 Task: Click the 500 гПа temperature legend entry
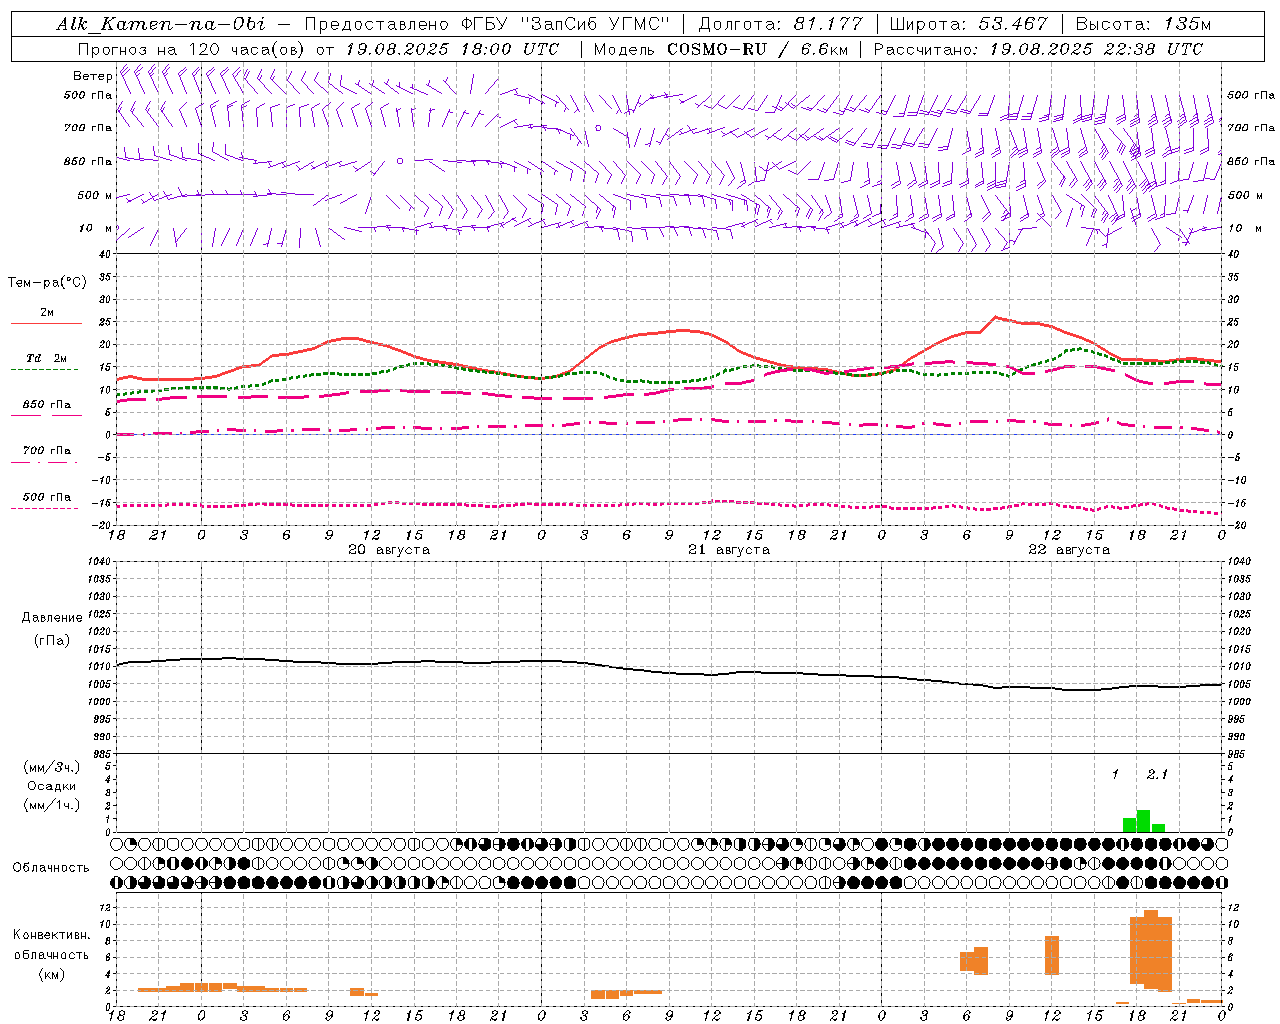[47, 496]
